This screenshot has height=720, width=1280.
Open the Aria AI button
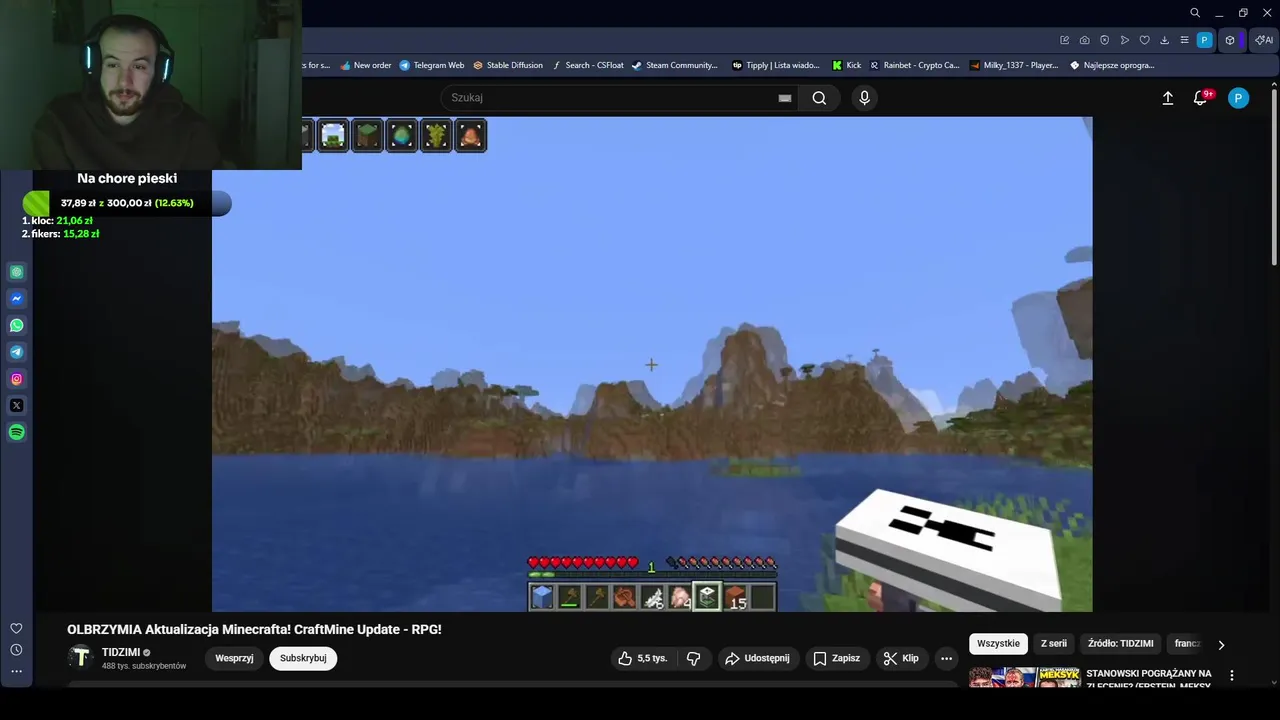pyautogui.click(x=1264, y=40)
